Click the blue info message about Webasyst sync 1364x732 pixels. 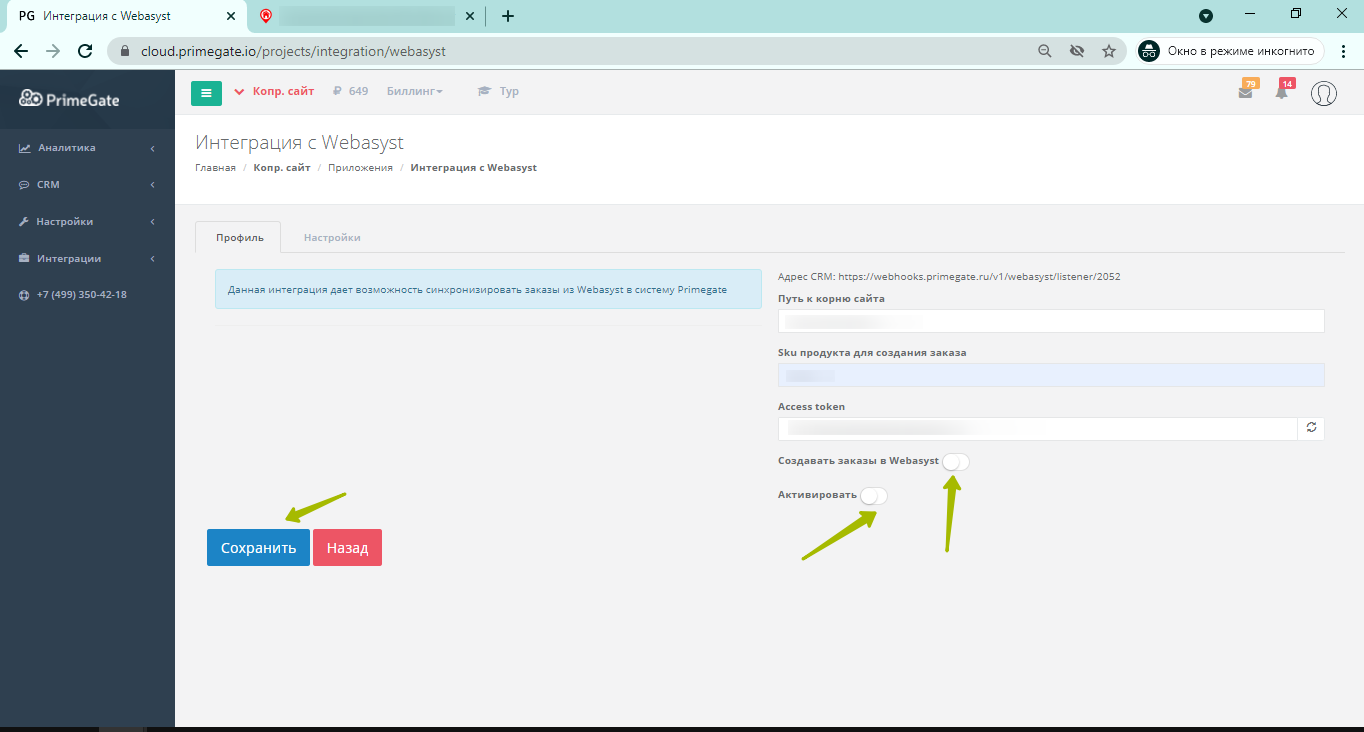point(488,290)
